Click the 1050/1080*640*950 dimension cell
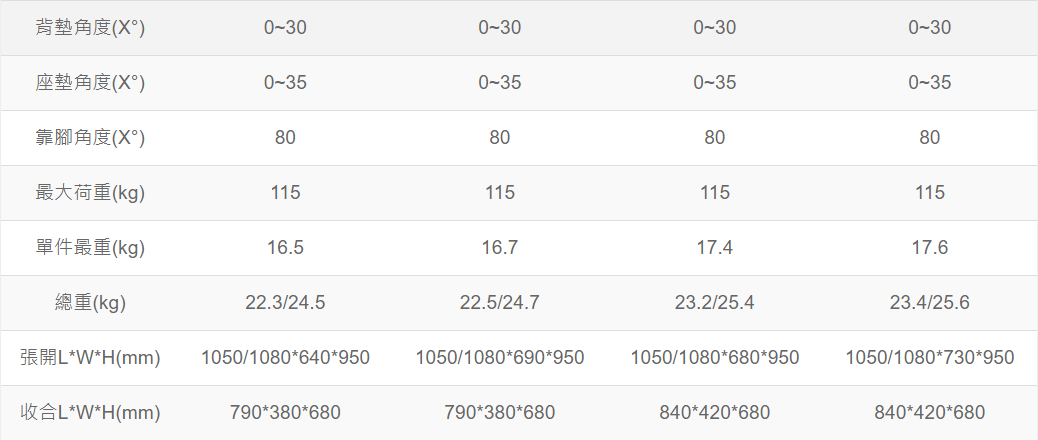Image resolution: width=1038 pixels, height=440 pixels. coord(285,358)
